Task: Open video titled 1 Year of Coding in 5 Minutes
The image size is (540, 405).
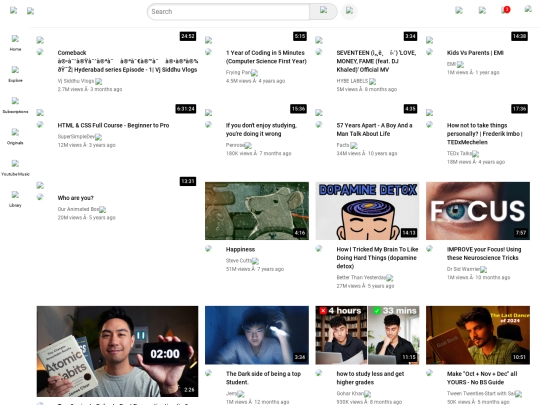Action: pyautogui.click(x=266, y=57)
